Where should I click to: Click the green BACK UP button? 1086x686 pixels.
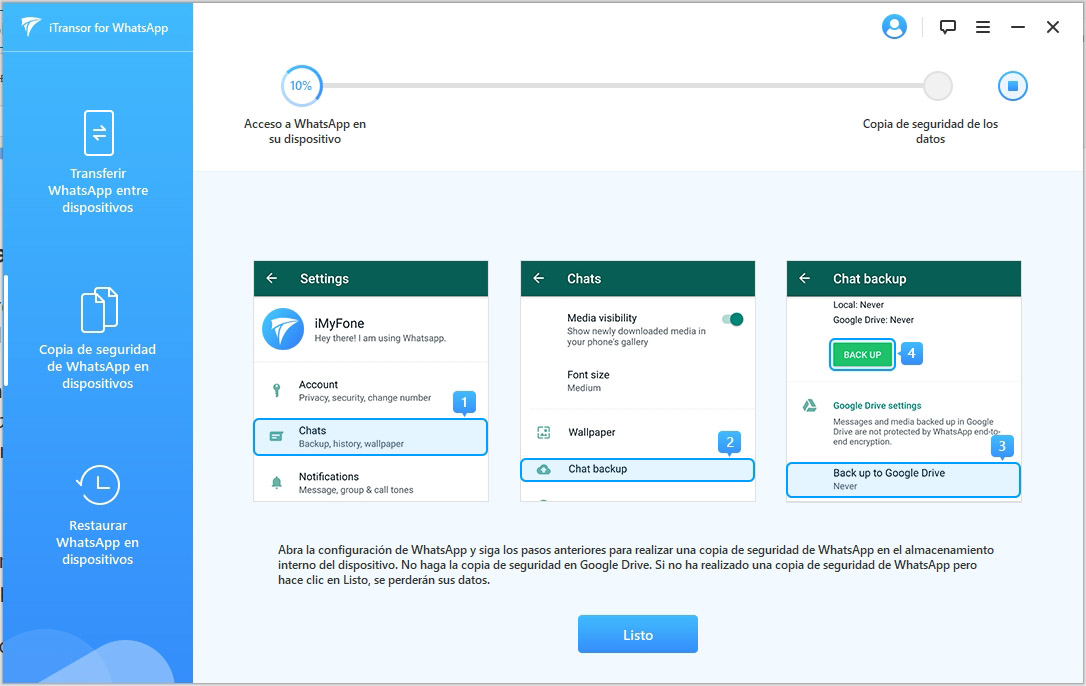click(x=862, y=354)
